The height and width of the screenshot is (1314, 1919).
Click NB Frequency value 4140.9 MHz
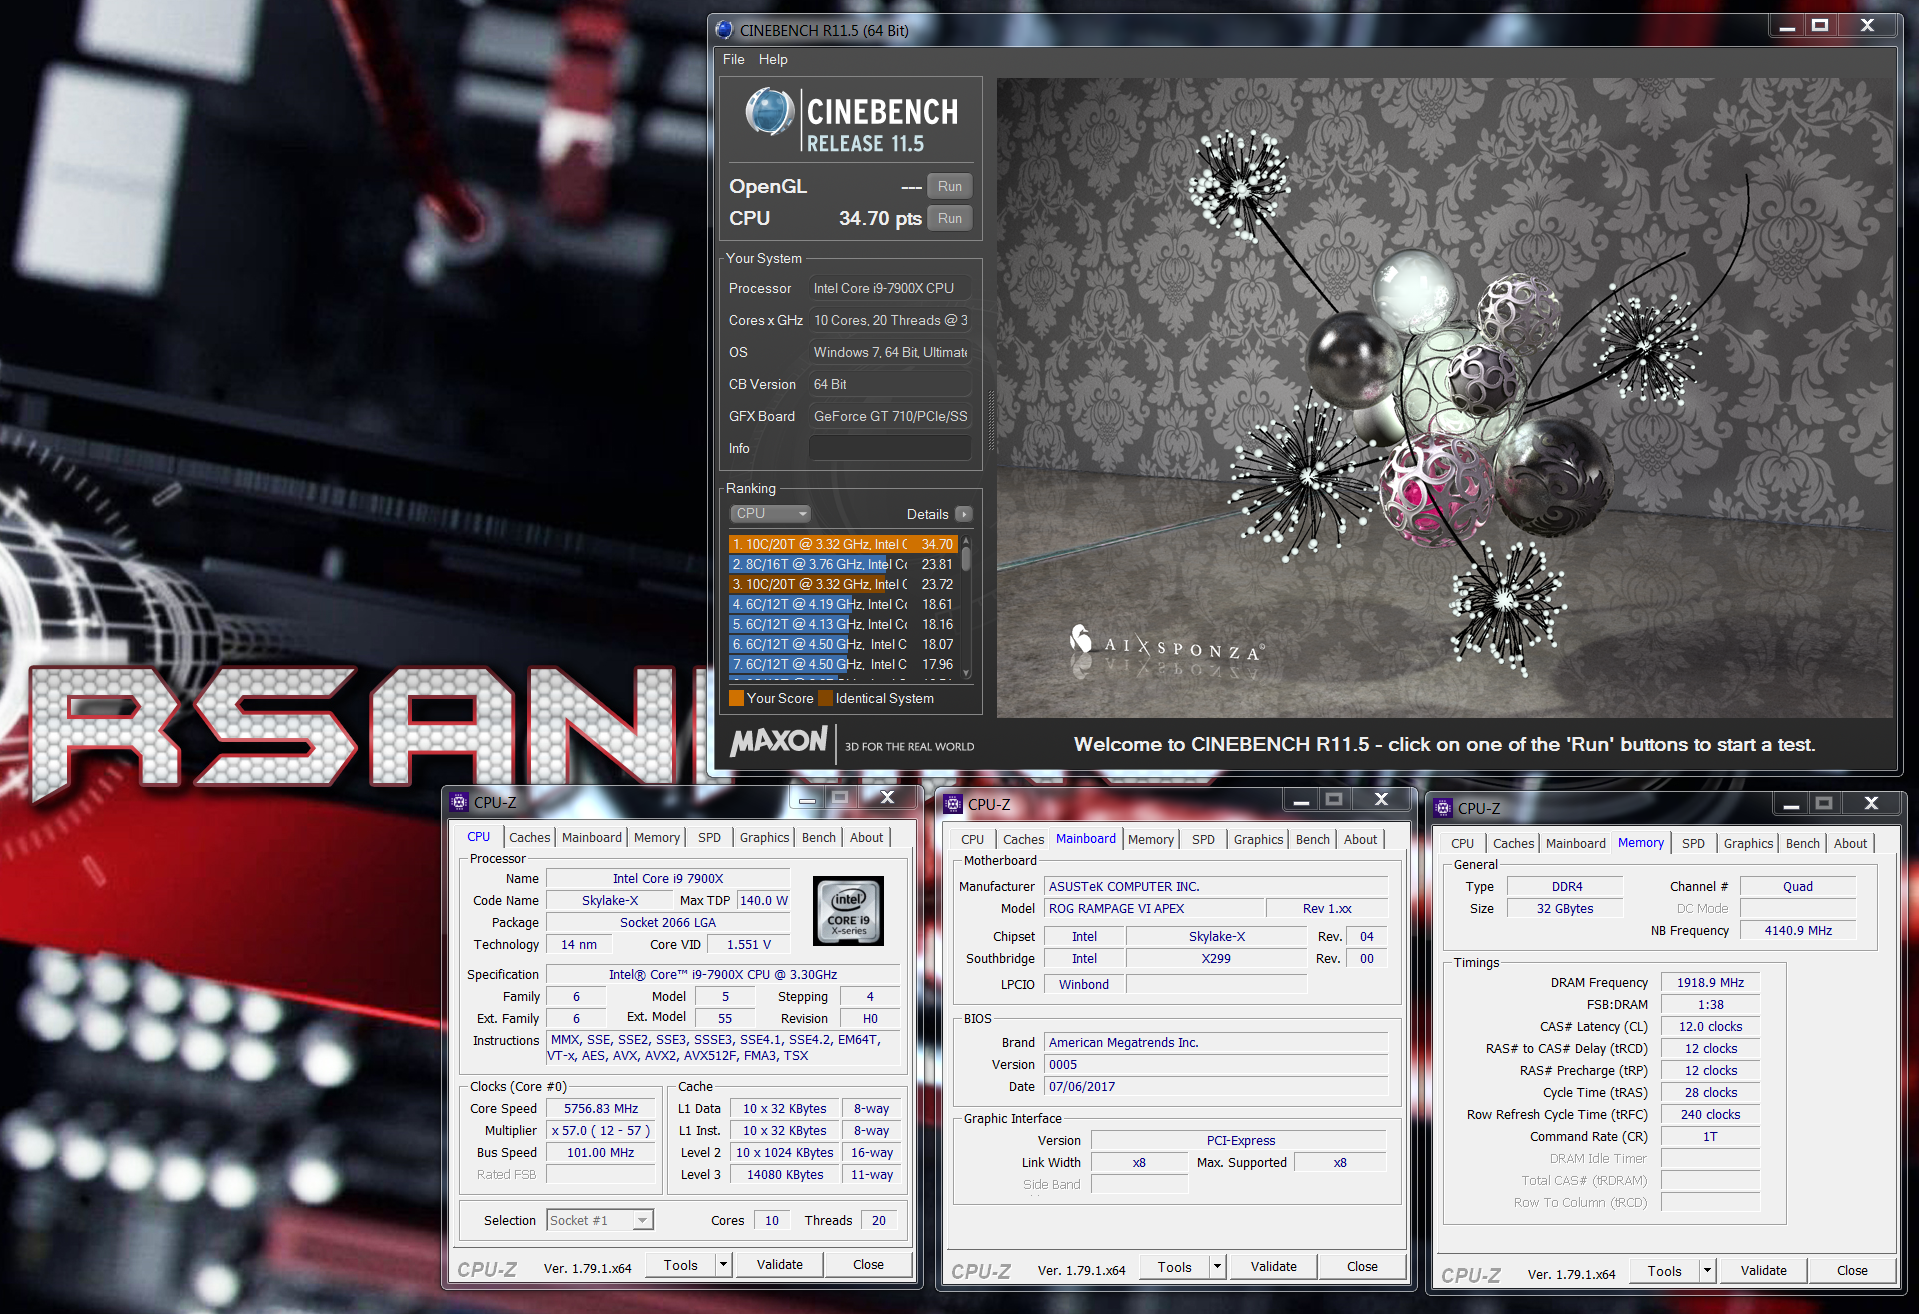1798,931
